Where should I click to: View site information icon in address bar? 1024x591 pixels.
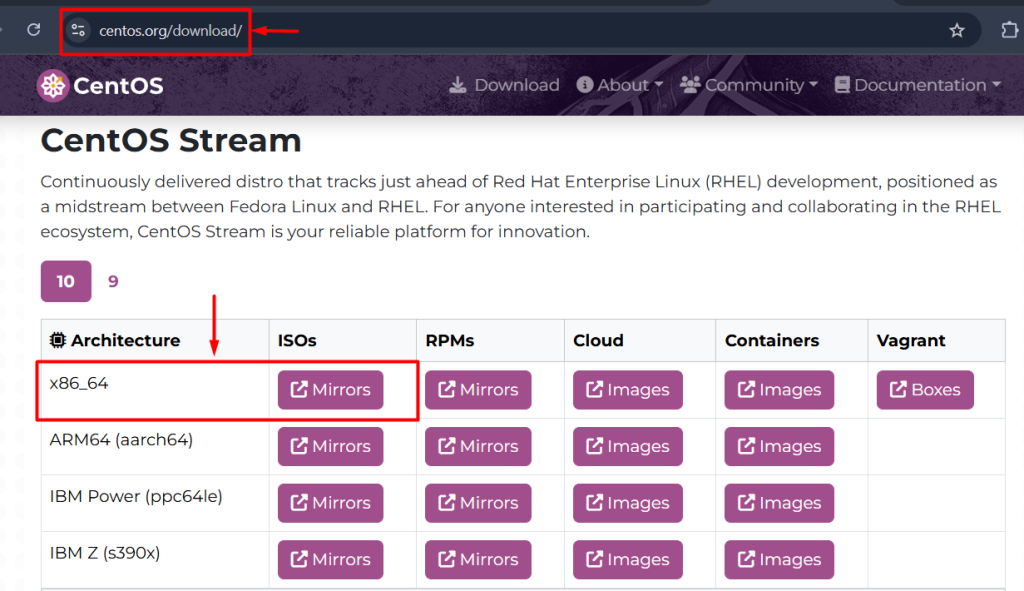click(79, 30)
